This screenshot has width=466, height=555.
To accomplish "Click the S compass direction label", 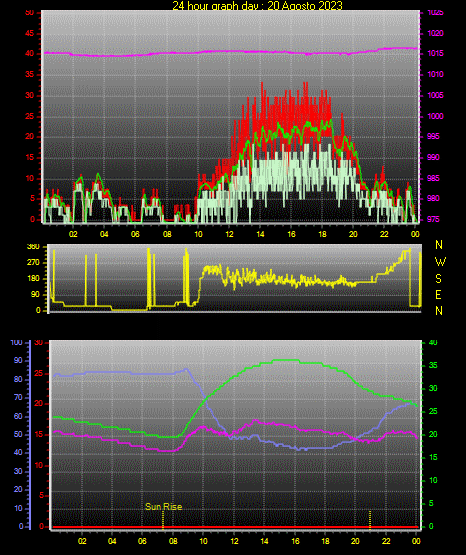I will coord(438,279).
